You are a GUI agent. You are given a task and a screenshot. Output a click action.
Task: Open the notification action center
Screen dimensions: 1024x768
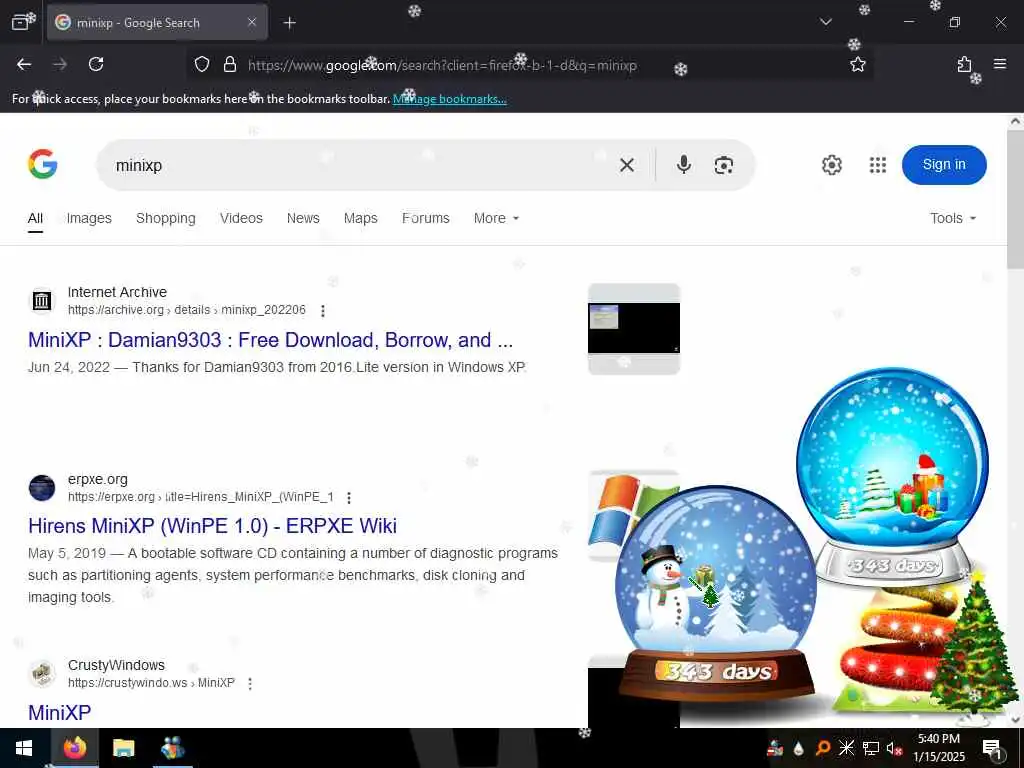click(992, 748)
